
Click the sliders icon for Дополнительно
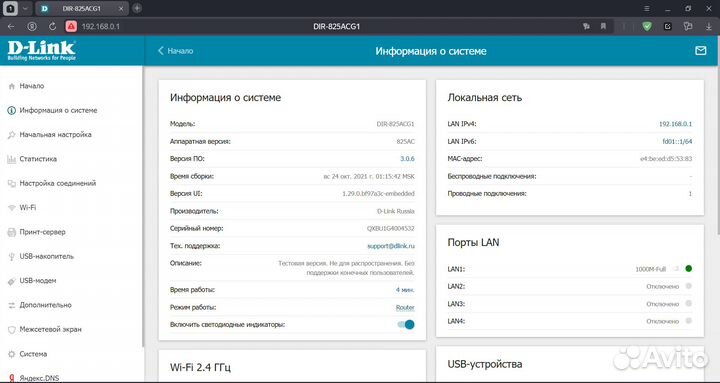point(11,305)
